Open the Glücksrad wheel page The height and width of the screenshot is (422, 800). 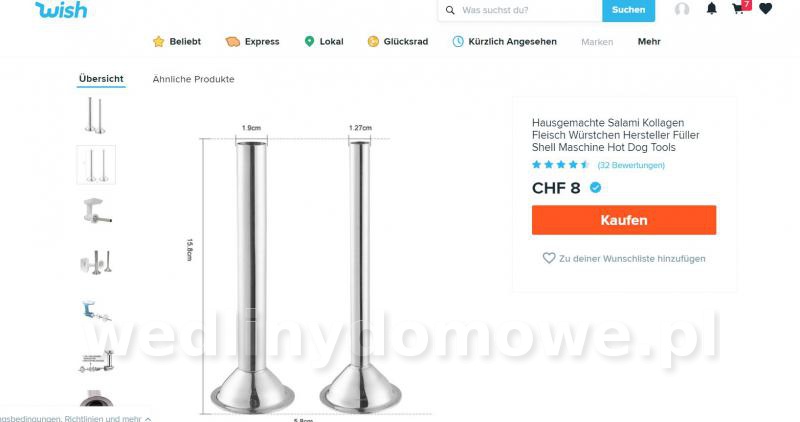398,41
